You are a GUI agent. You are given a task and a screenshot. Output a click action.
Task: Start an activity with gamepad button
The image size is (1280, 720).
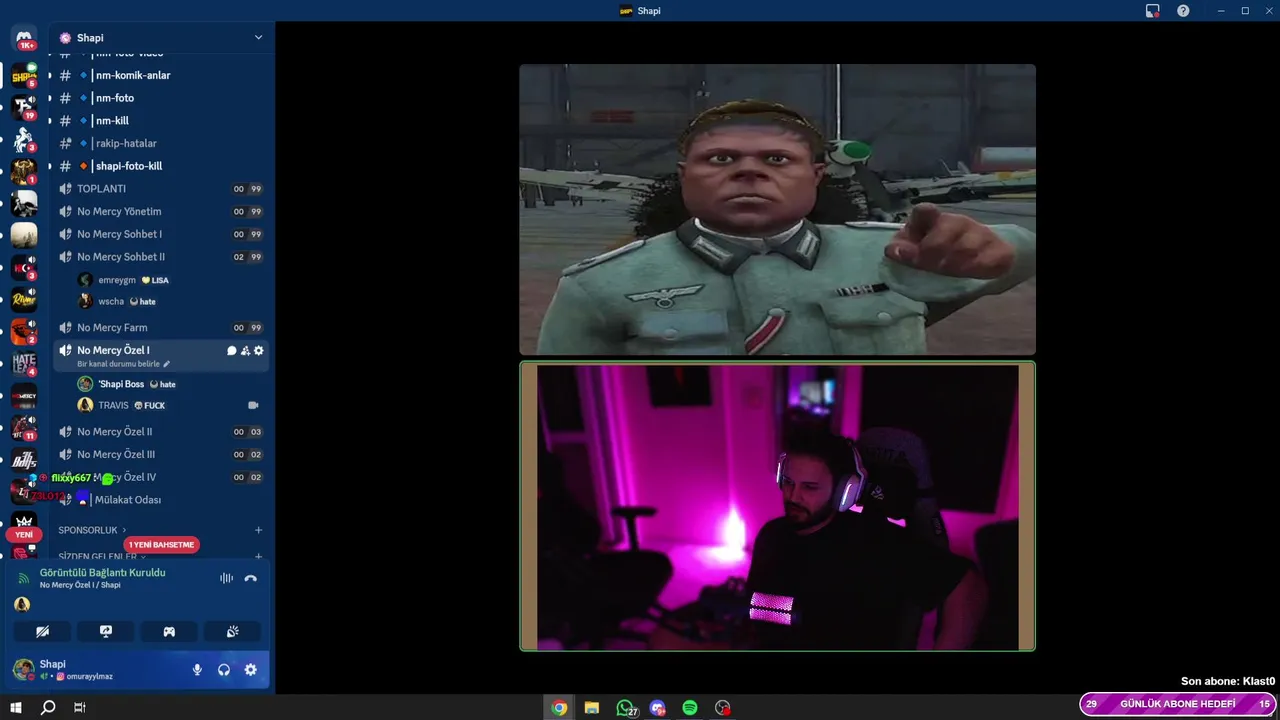169,631
